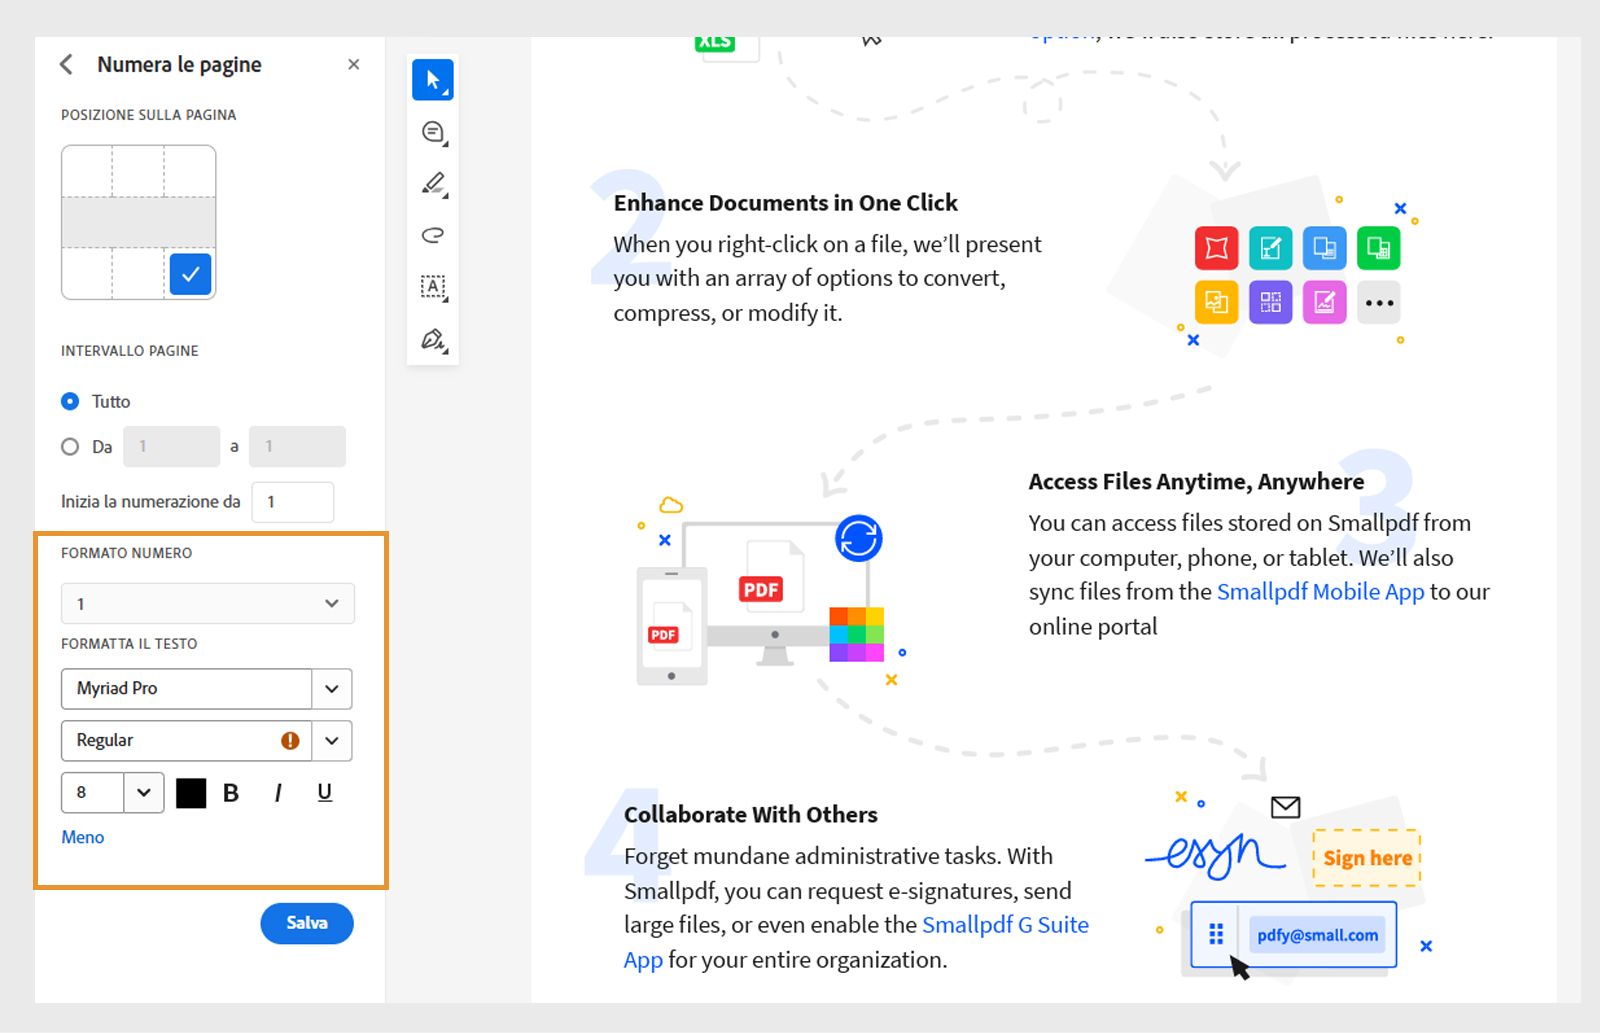Choose the top-right page position cell
Image resolution: width=1600 pixels, height=1033 pixels.
coord(190,172)
